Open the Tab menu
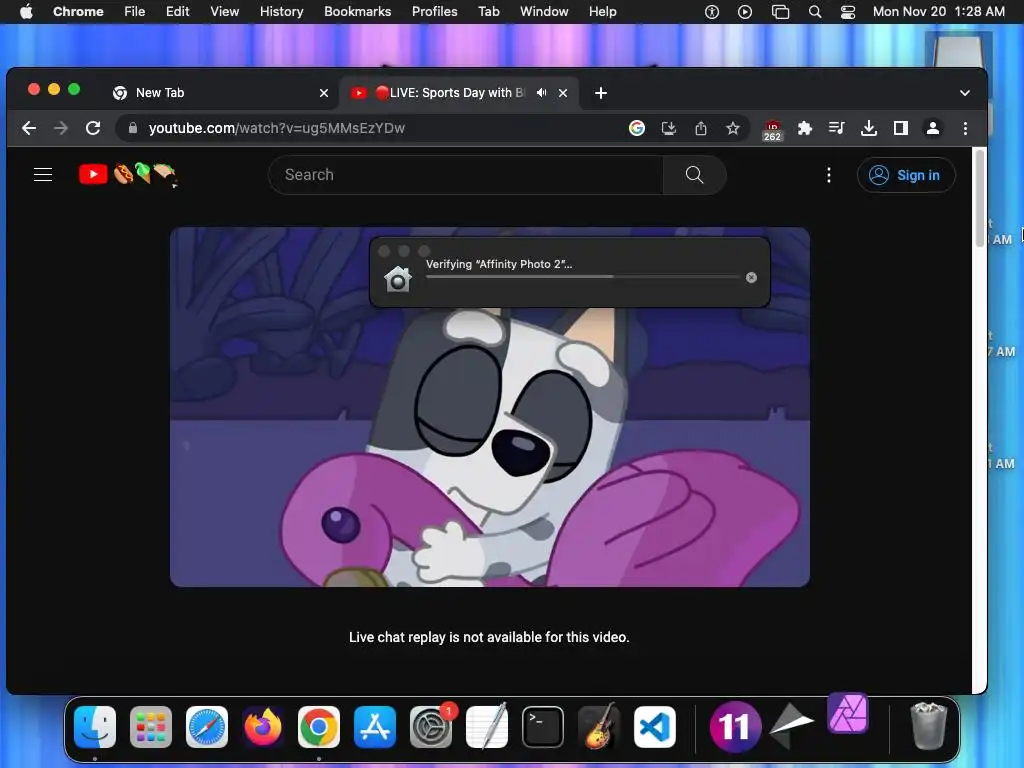This screenshot has width=1024, height=768. click(488, 11)
